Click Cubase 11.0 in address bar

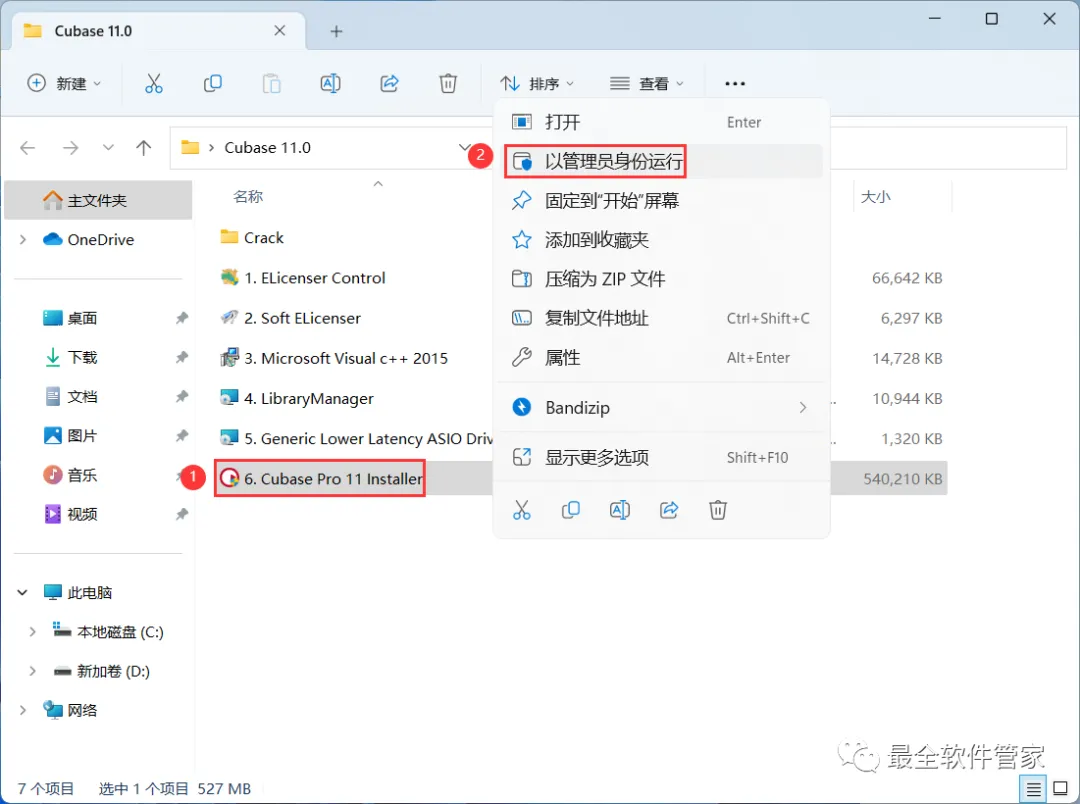(x=268, y=147)
